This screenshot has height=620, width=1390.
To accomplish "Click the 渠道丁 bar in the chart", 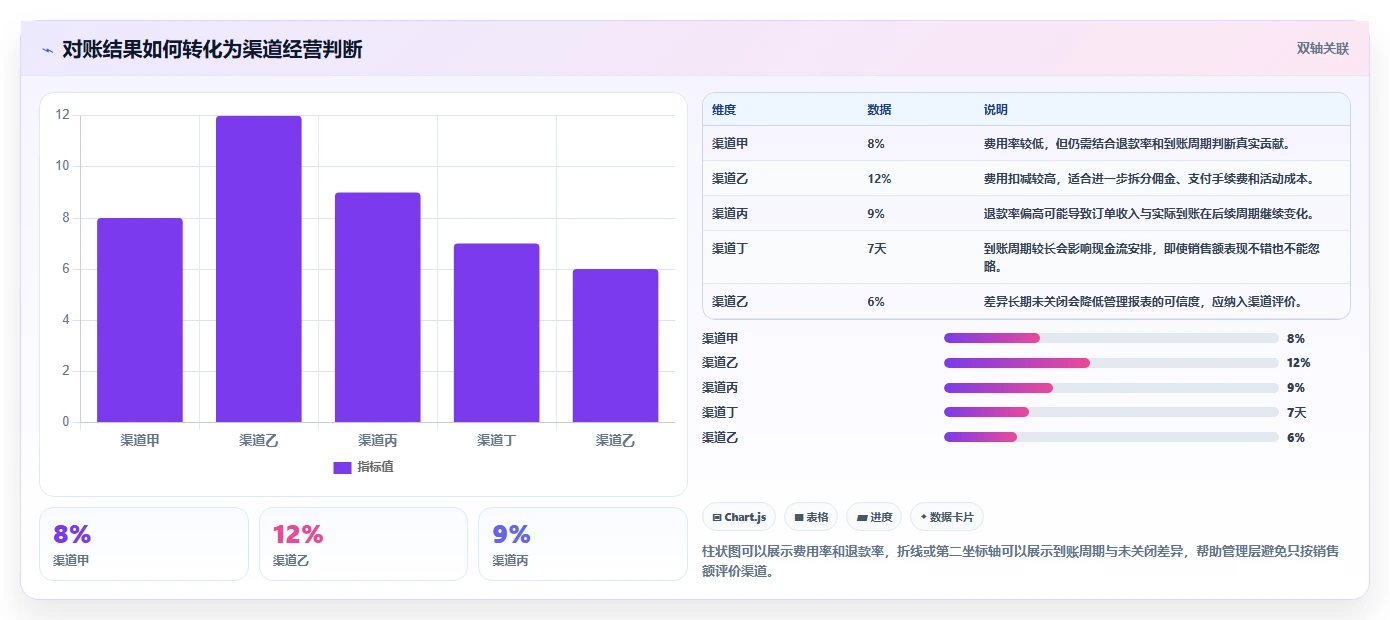I will (496, 333).
